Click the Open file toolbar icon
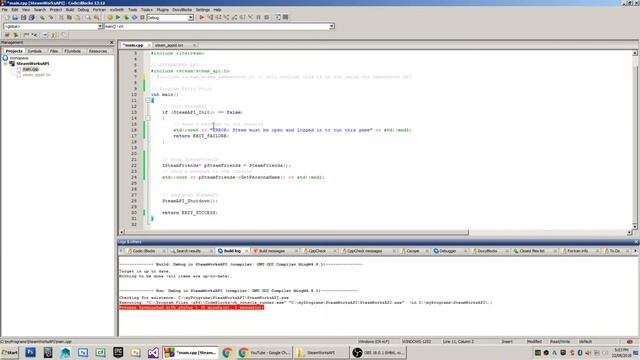 [15, 18]
